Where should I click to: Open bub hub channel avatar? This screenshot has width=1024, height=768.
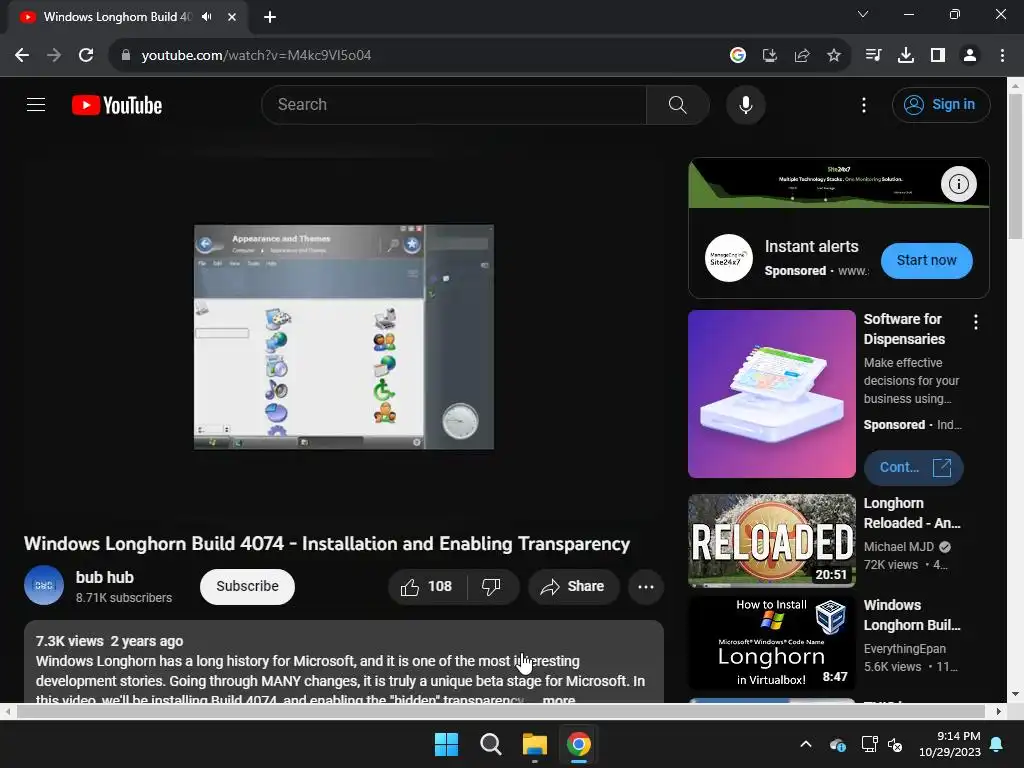[x=44, y=585]
